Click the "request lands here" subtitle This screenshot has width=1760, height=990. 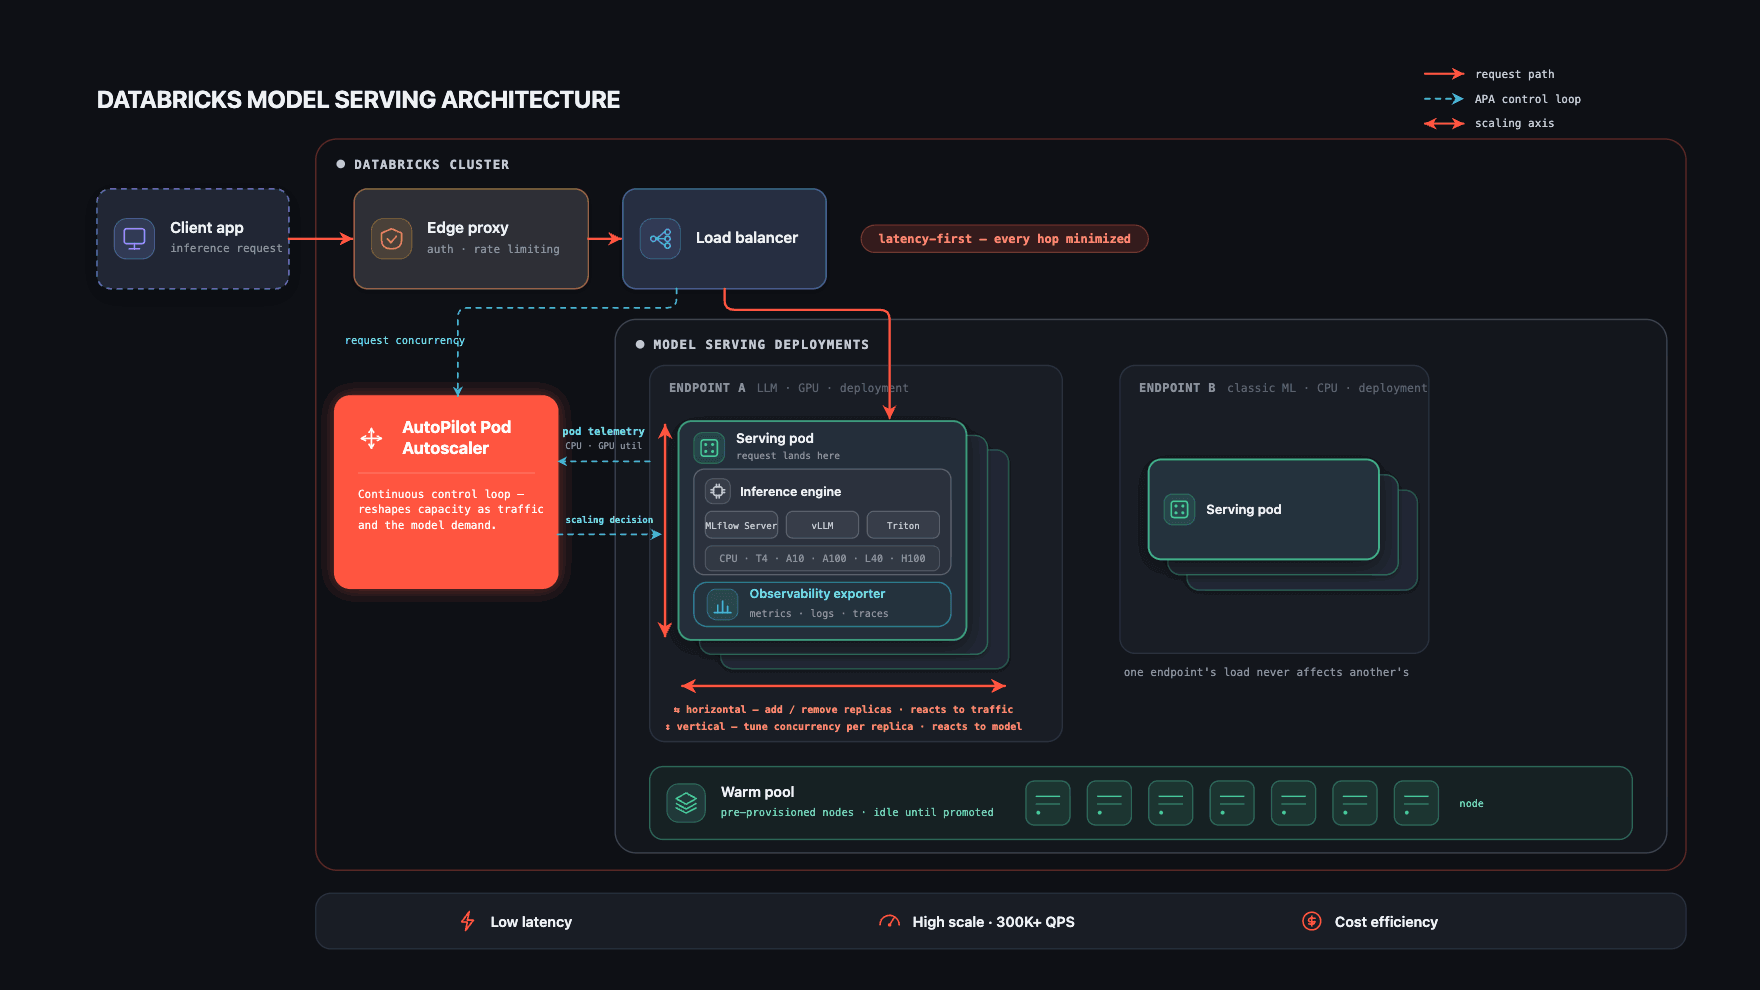(788, 456)
